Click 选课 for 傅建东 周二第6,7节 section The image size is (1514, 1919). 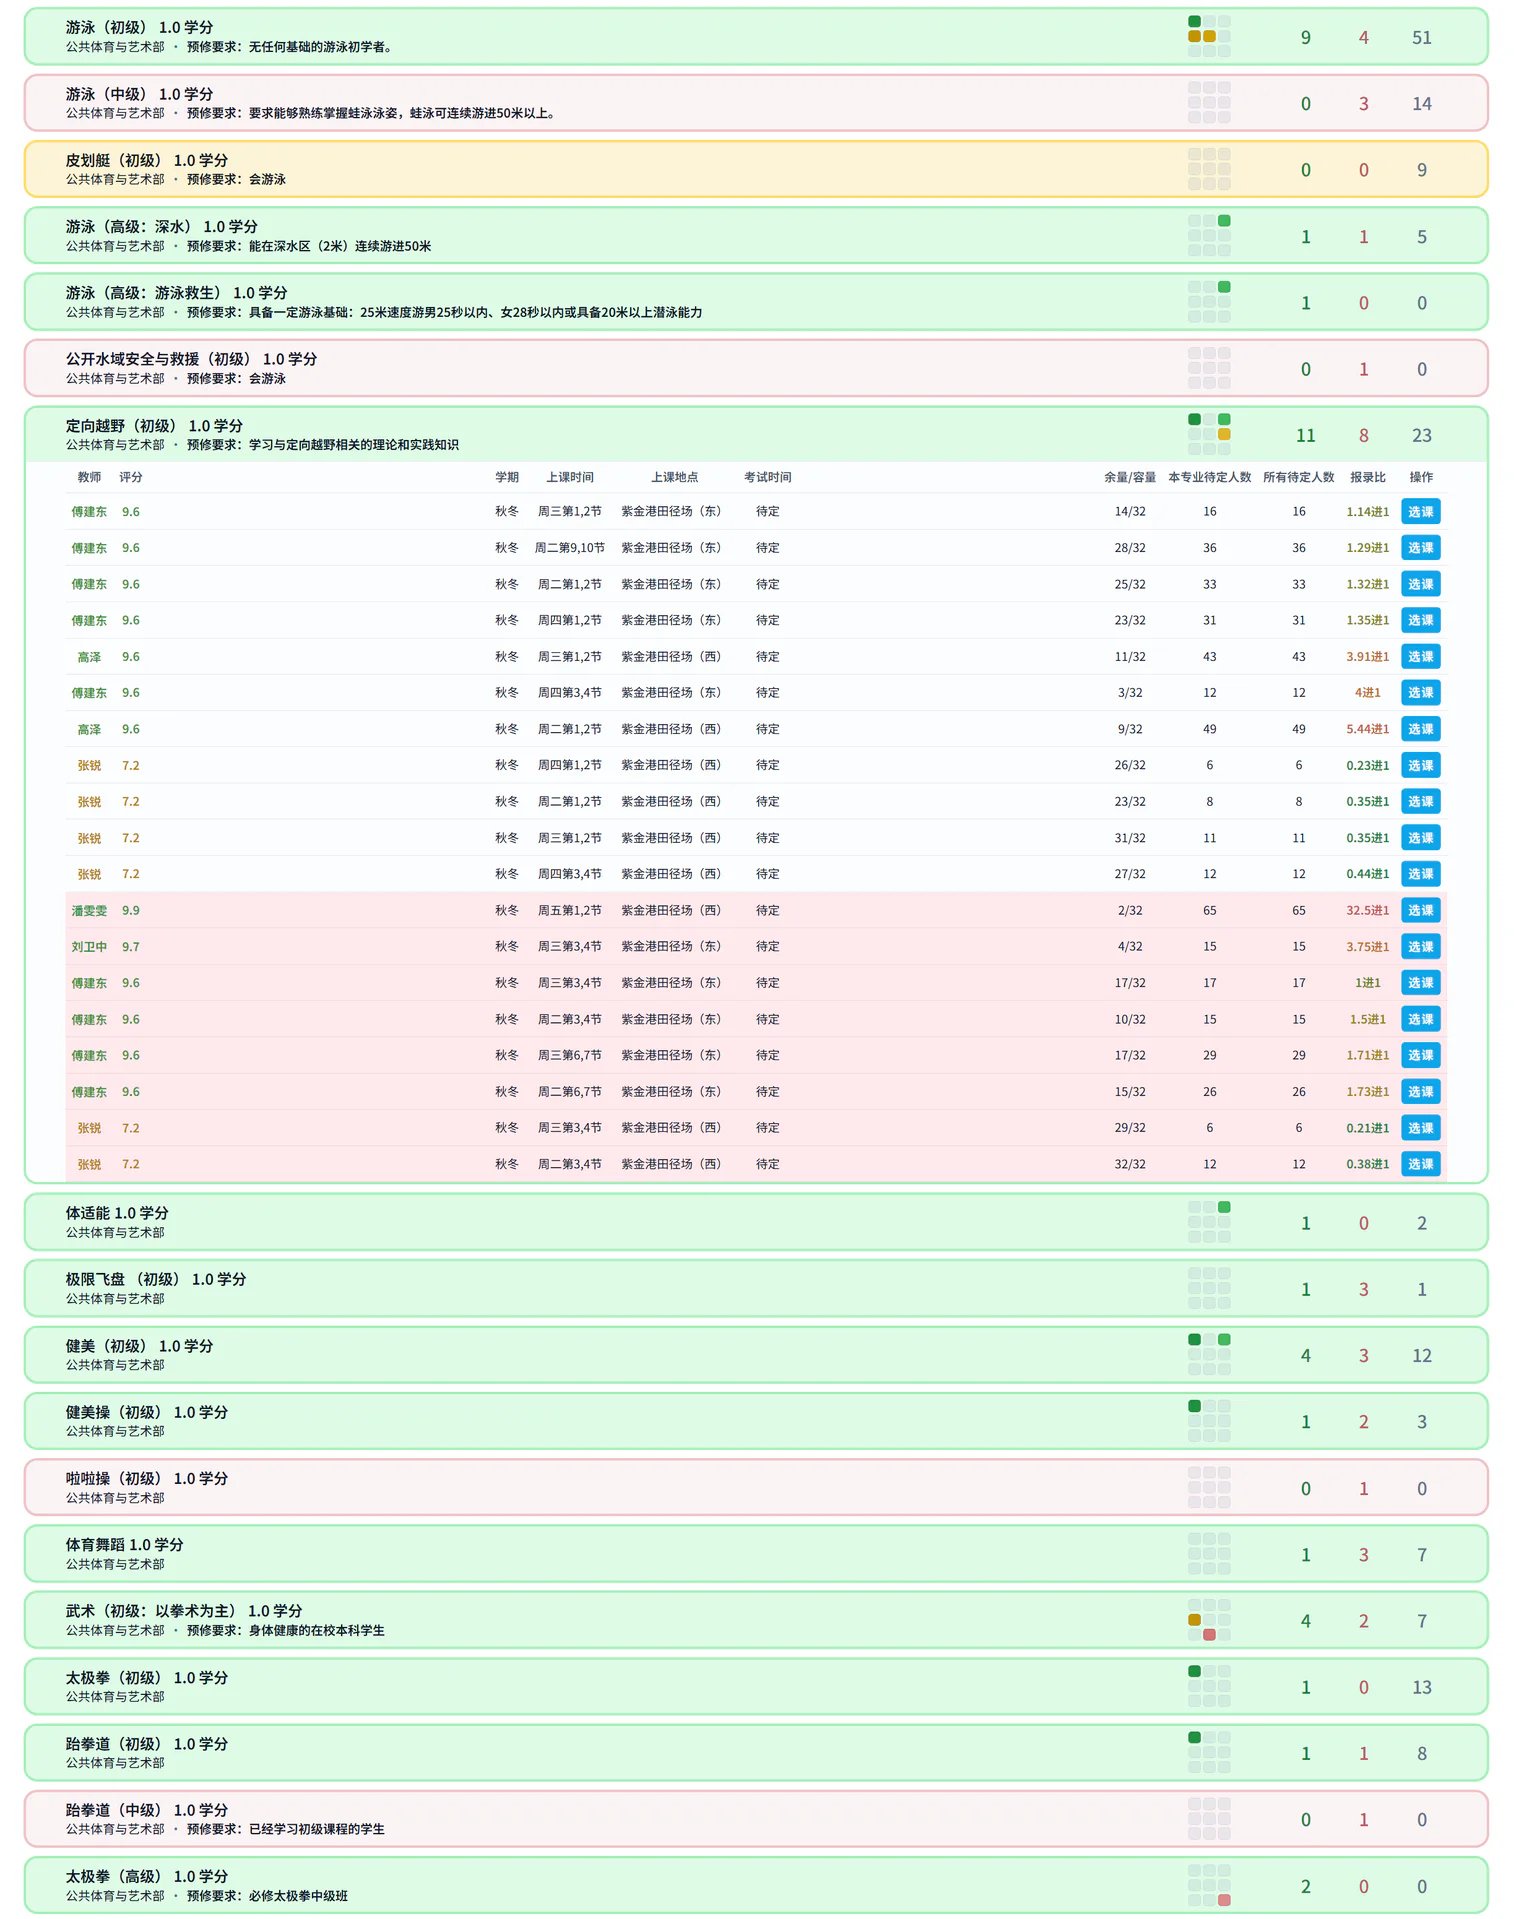(1420, 1091)
